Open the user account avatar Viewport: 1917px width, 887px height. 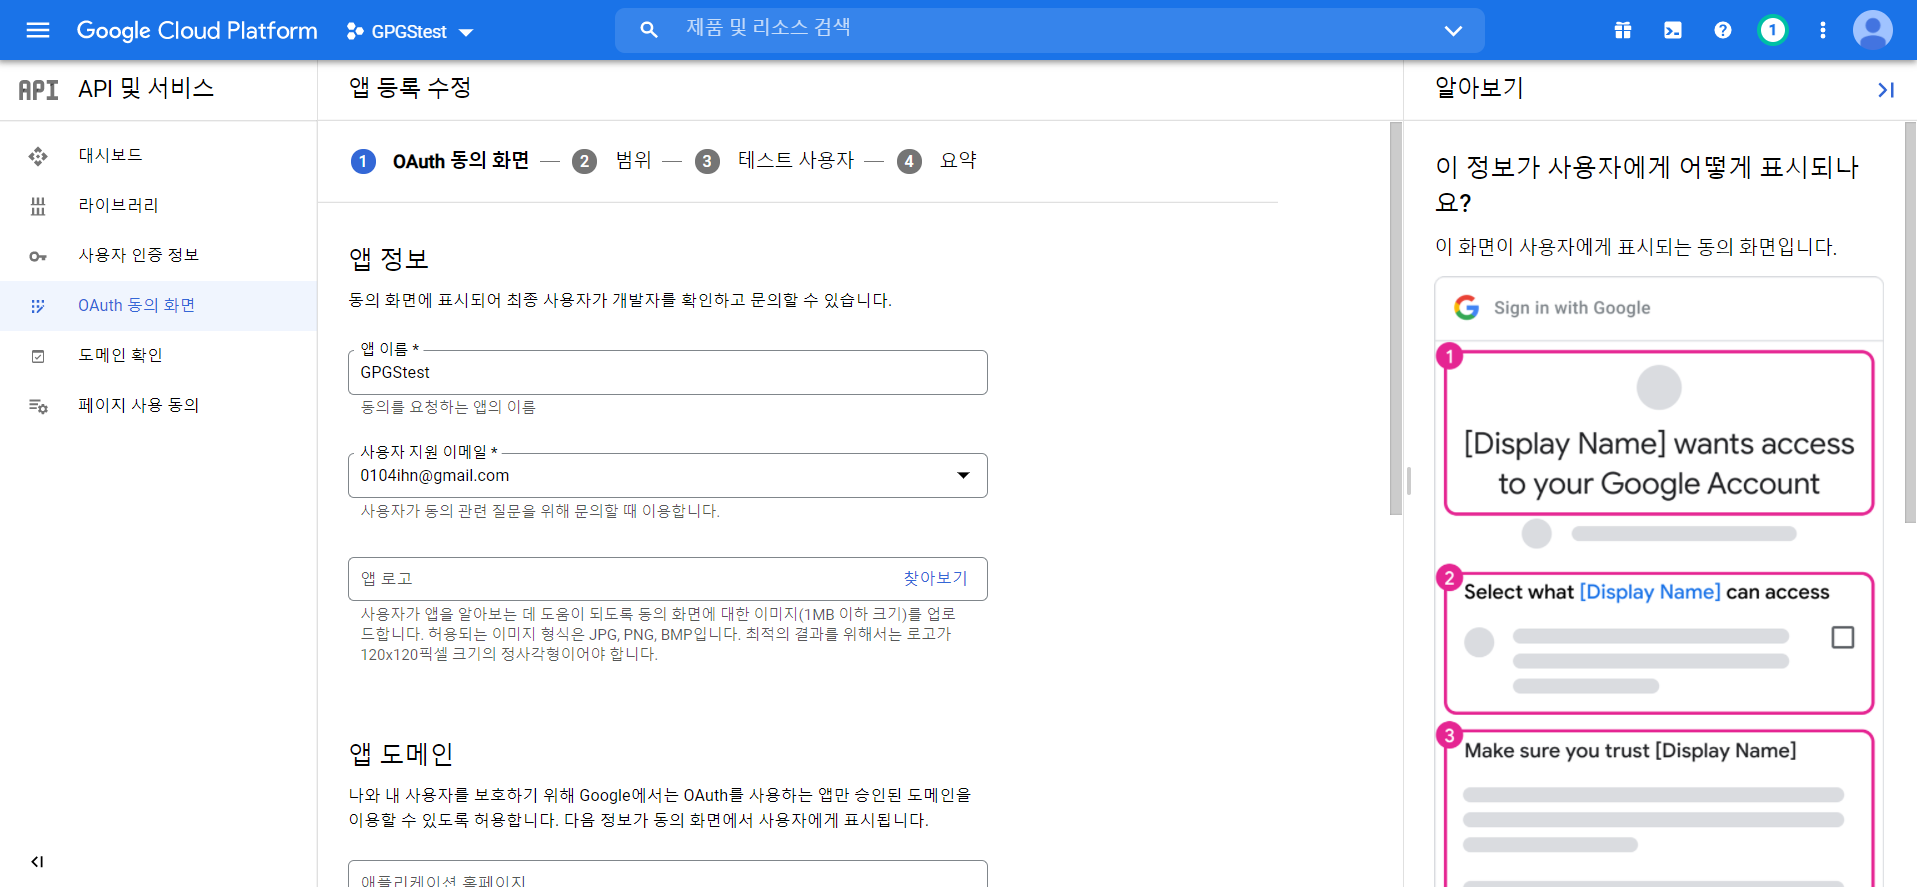pos(1873,30)
